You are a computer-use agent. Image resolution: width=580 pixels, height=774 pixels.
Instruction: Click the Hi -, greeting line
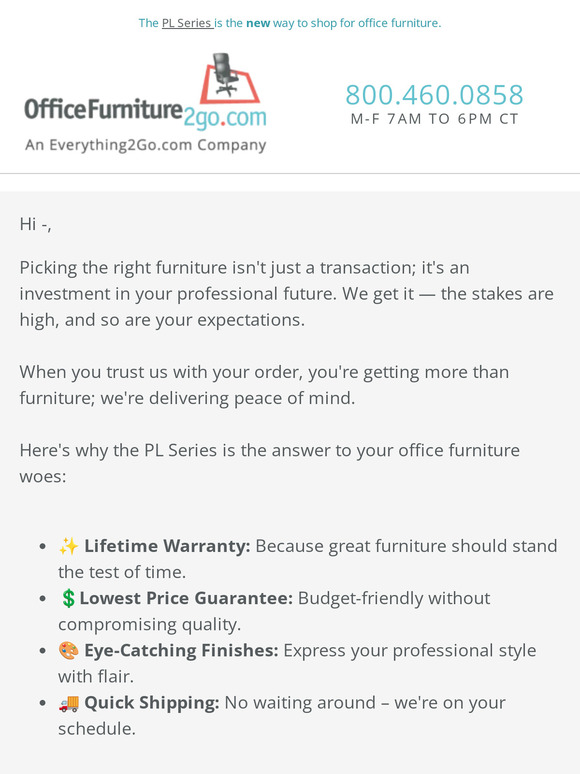(x=36, y=224)
